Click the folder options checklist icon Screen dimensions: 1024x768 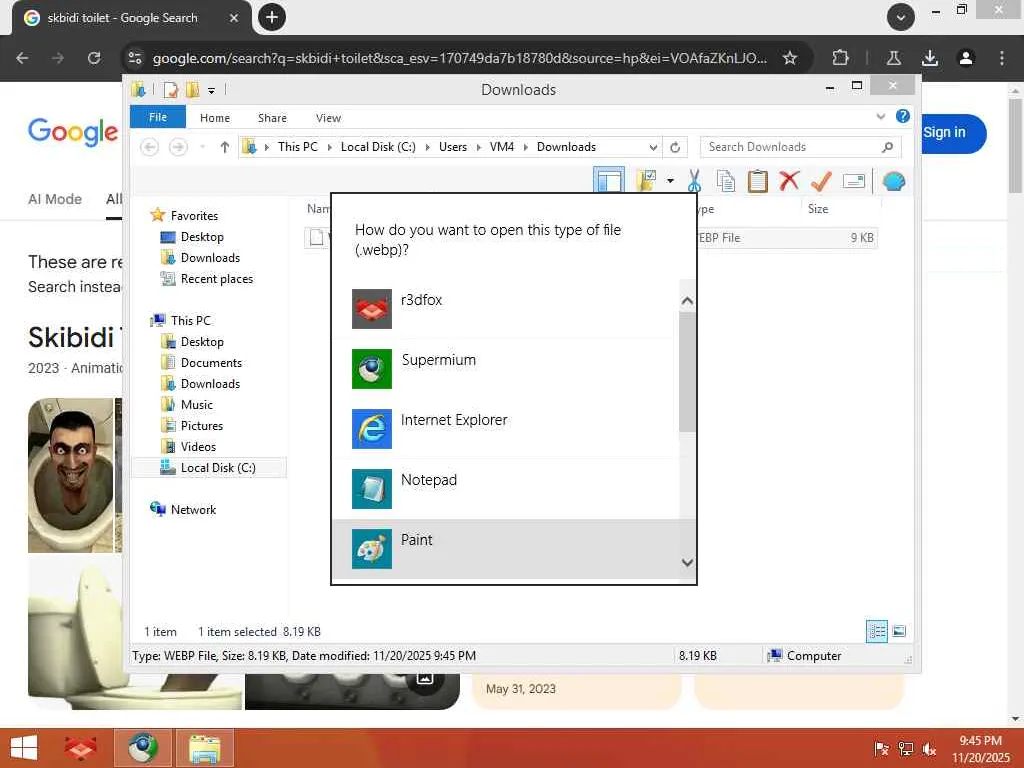[646, 180]
